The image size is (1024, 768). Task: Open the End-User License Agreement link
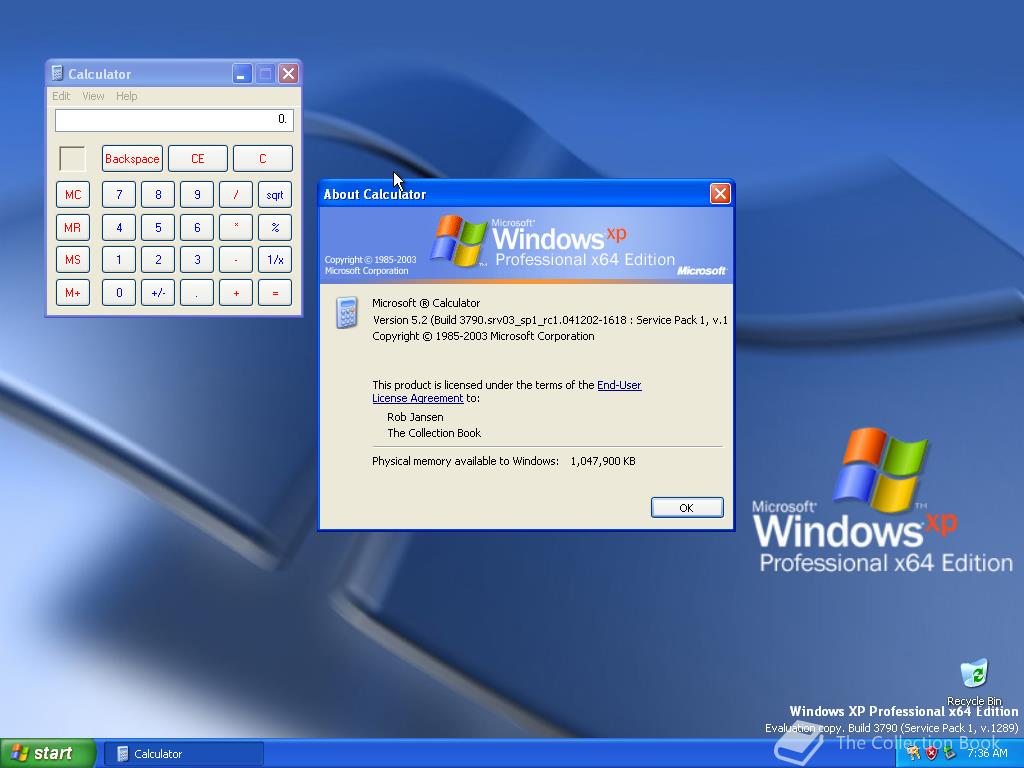tap(507, 391)
